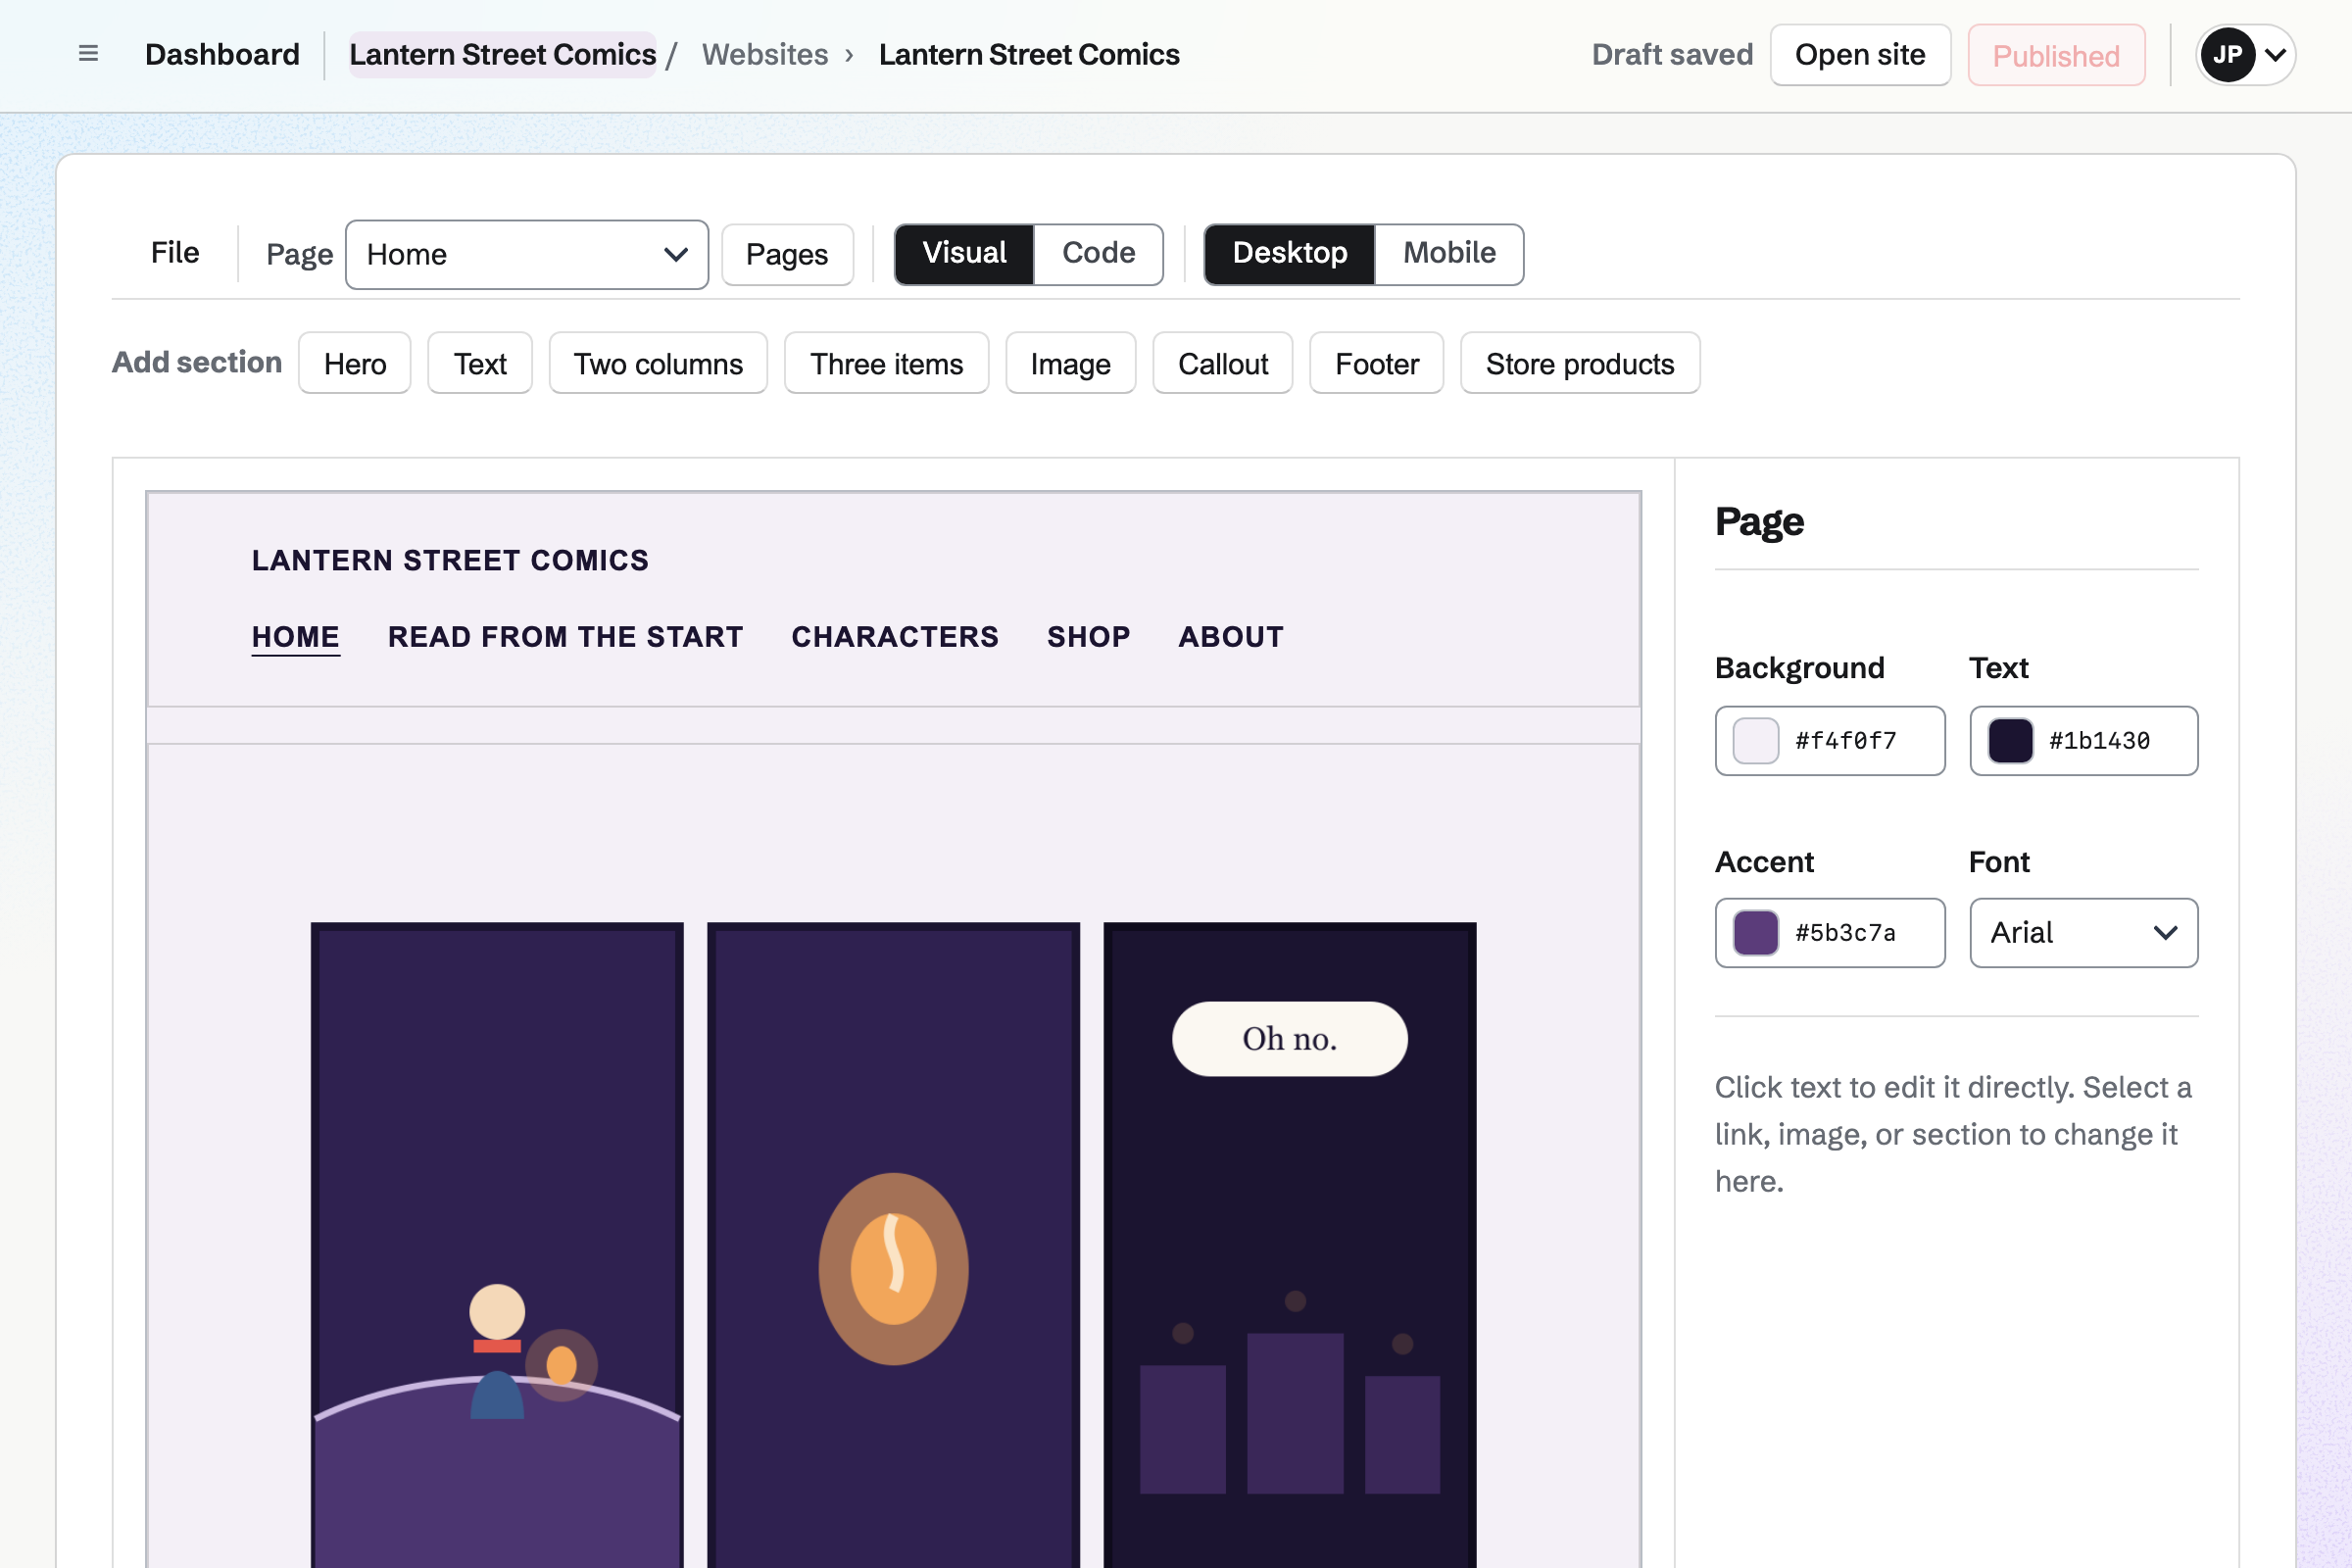Open Lantern Street Comics workspace breadcrumb
Image resolution: width=2352 pixels, height=1568 pixels.
(503, 55)
